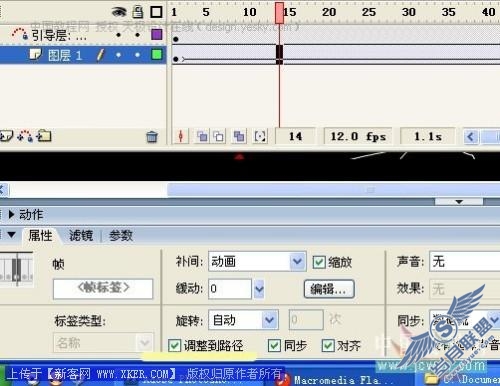Click frame number 20 on timeline ruler

tap(329, 12)
